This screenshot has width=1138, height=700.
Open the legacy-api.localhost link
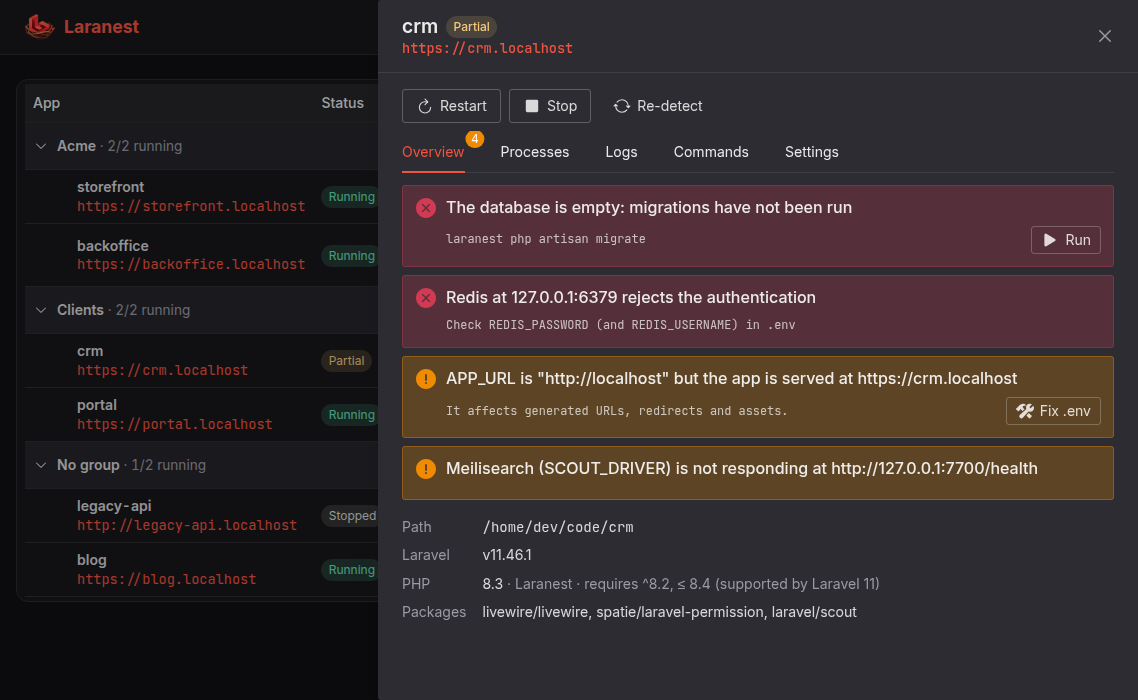(x=187, y=526)
